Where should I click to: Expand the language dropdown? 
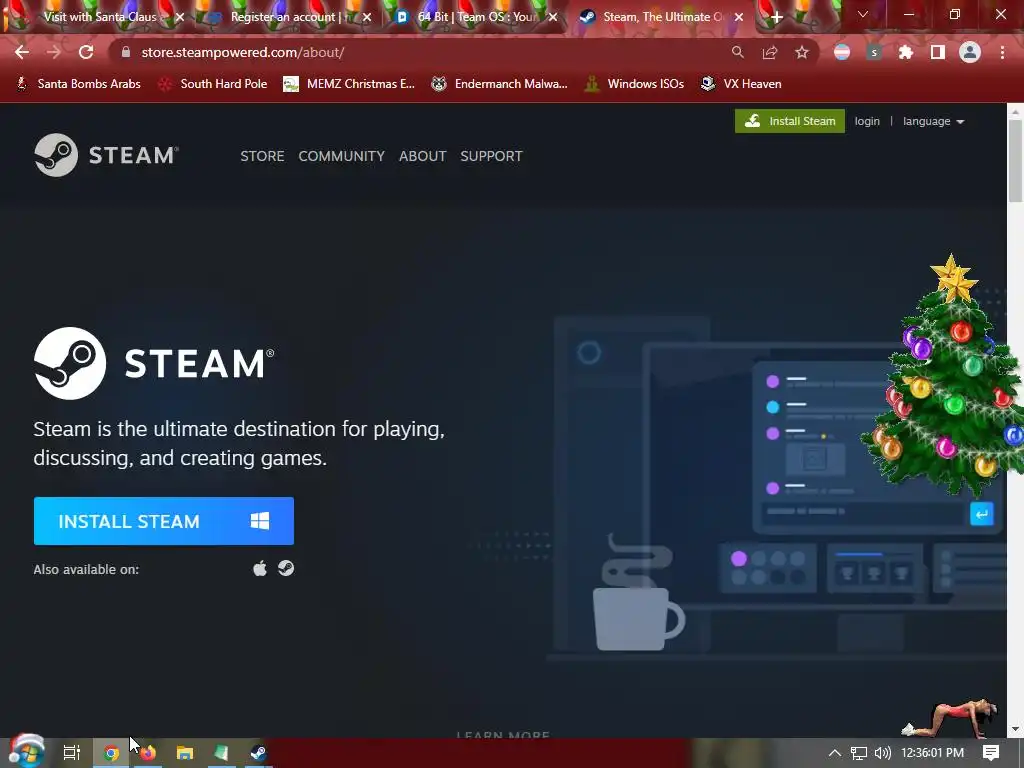tap(933, 121)
